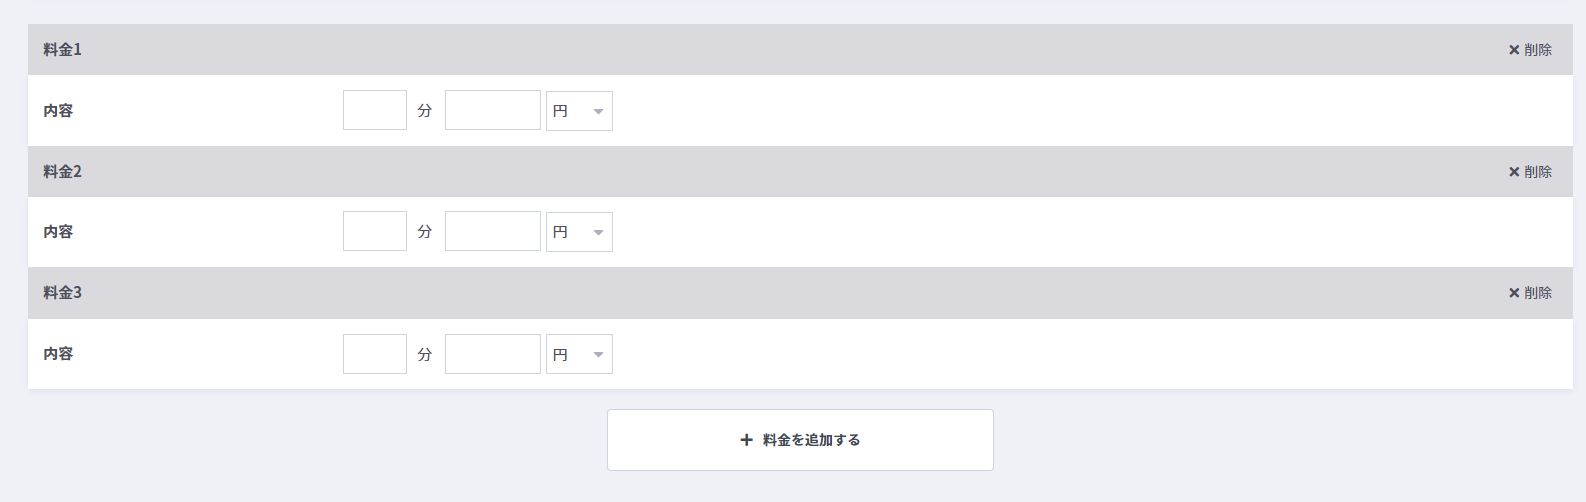This screenshot has height=502, width=1586.
Task: Click the 内容 label in the 料金1 row
Action: click(58, 111)
